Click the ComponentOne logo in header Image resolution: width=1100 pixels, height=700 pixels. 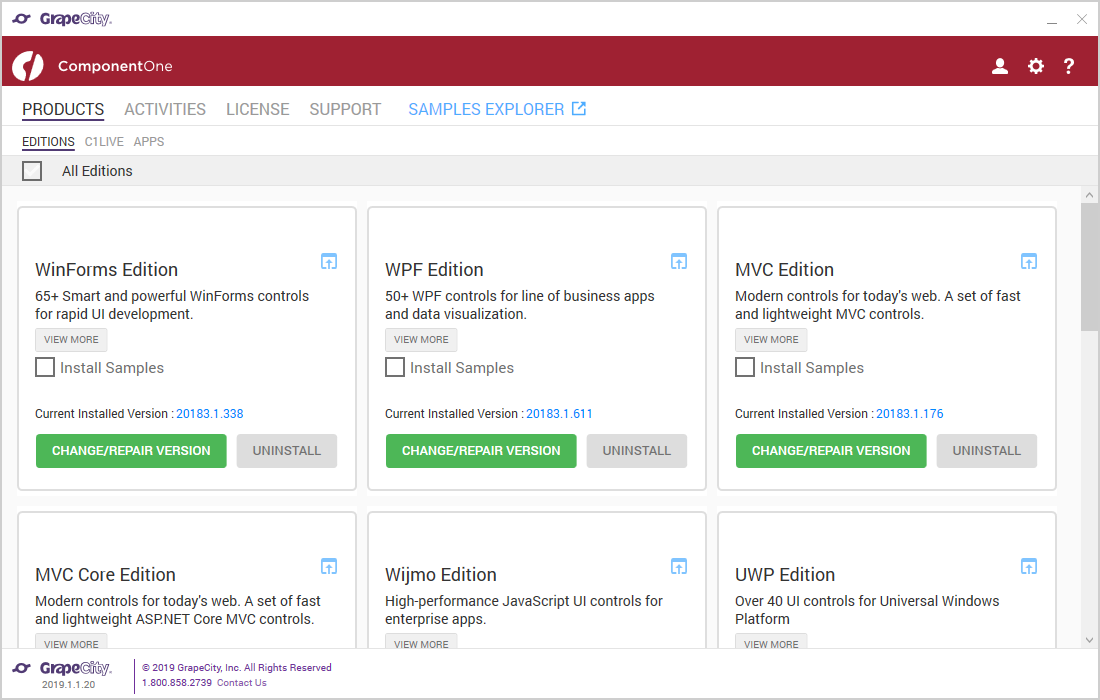coord(28,66)
